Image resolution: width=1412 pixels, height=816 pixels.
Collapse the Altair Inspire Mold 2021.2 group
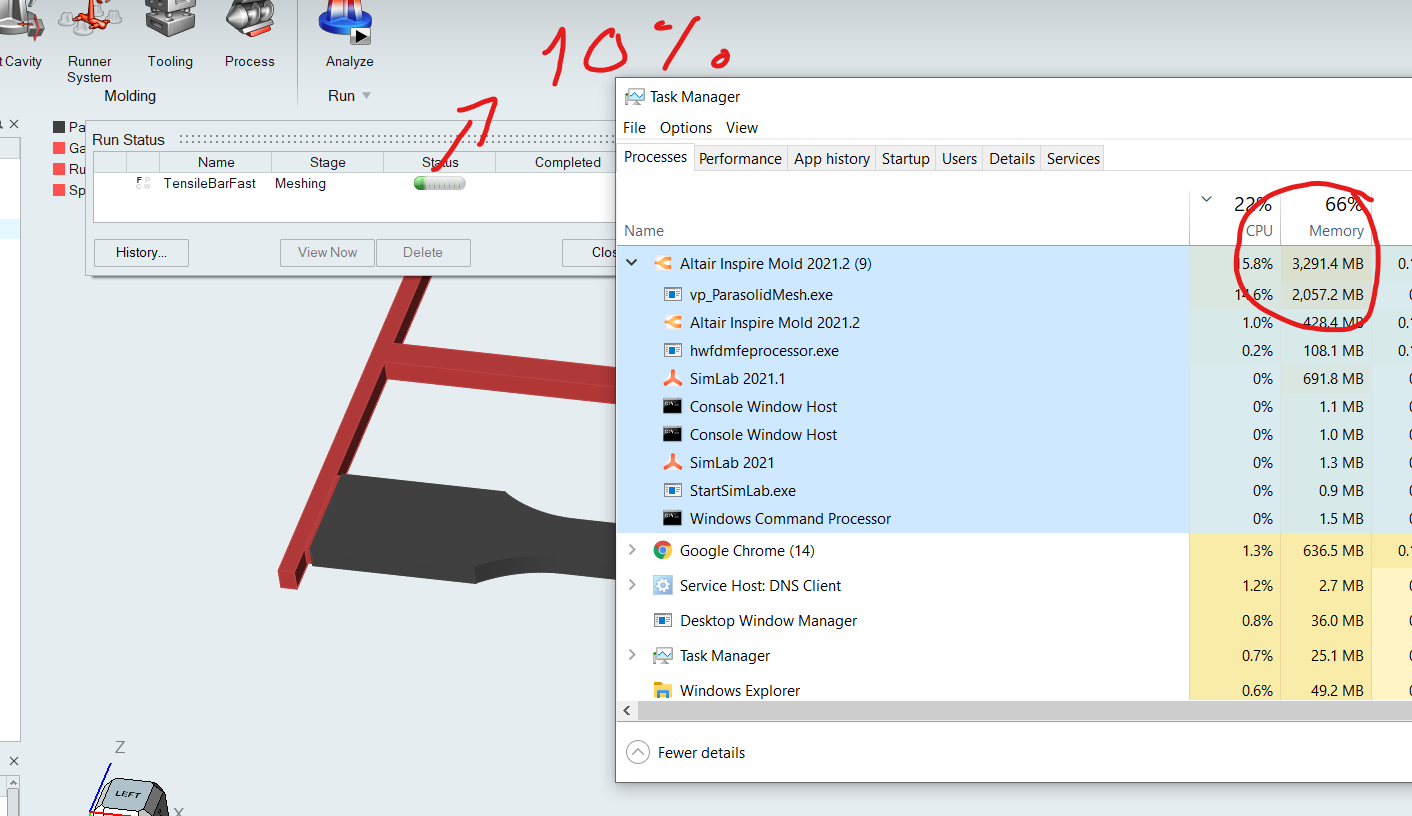(x=631, y=263)
